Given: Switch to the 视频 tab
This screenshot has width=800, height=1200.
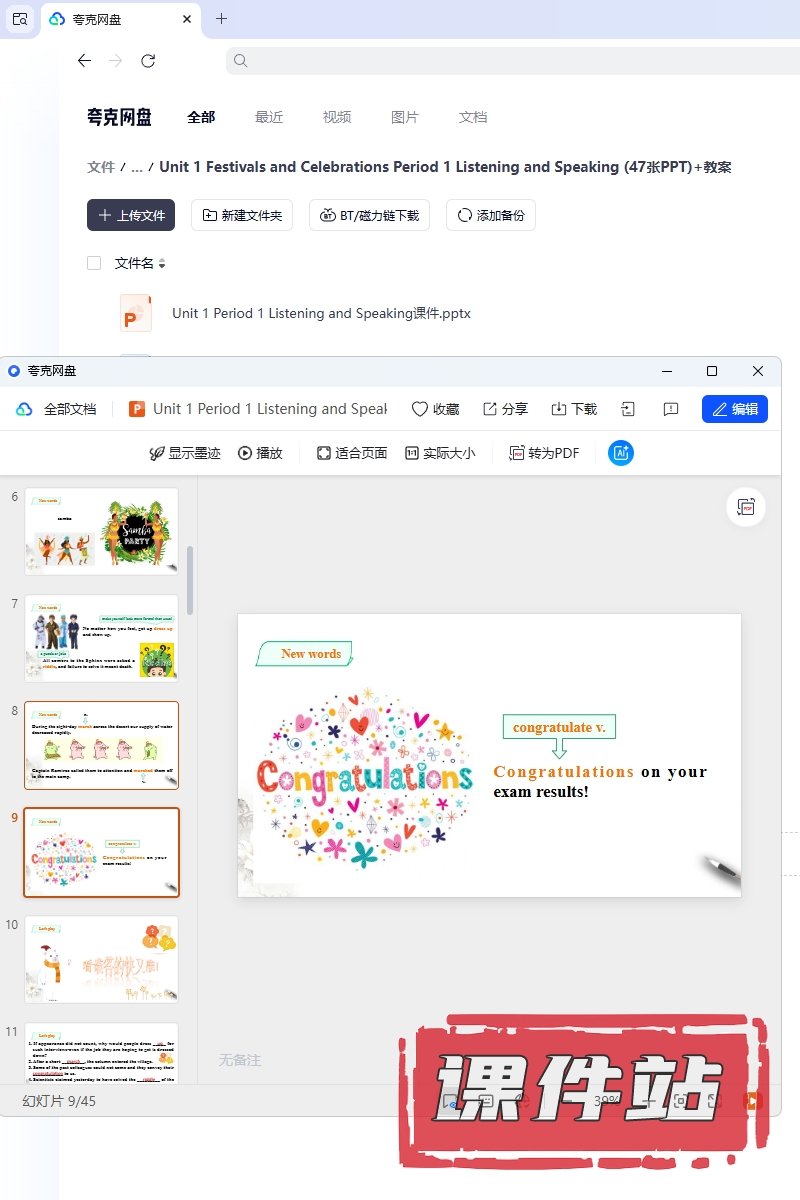Looking at the screenshot, I should [337, 117].
